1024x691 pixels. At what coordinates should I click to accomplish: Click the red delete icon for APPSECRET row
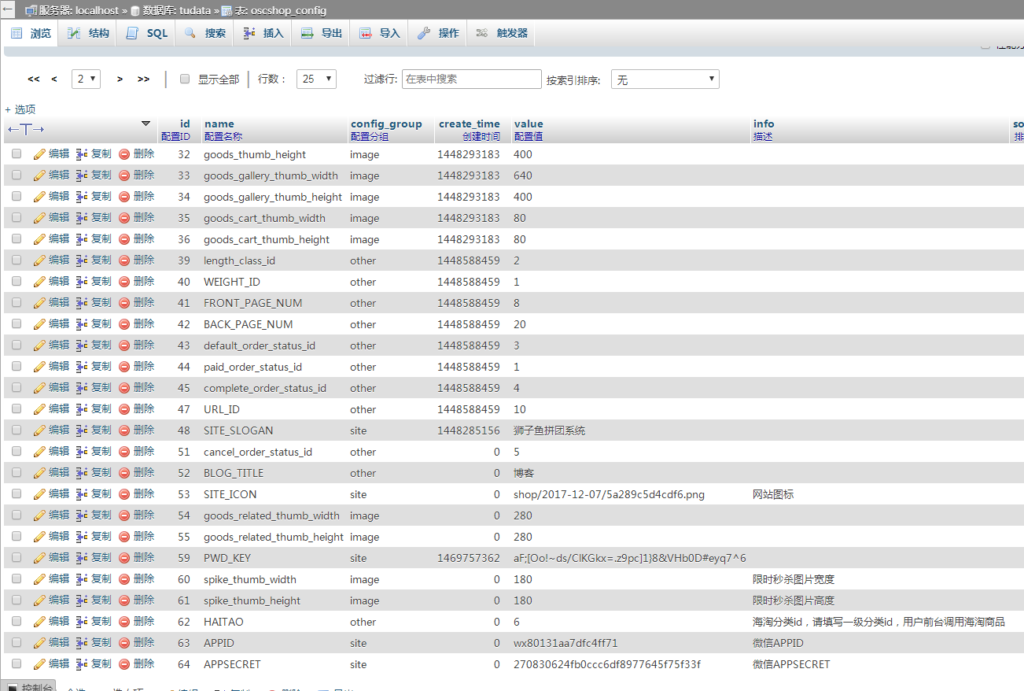(125, 664)
